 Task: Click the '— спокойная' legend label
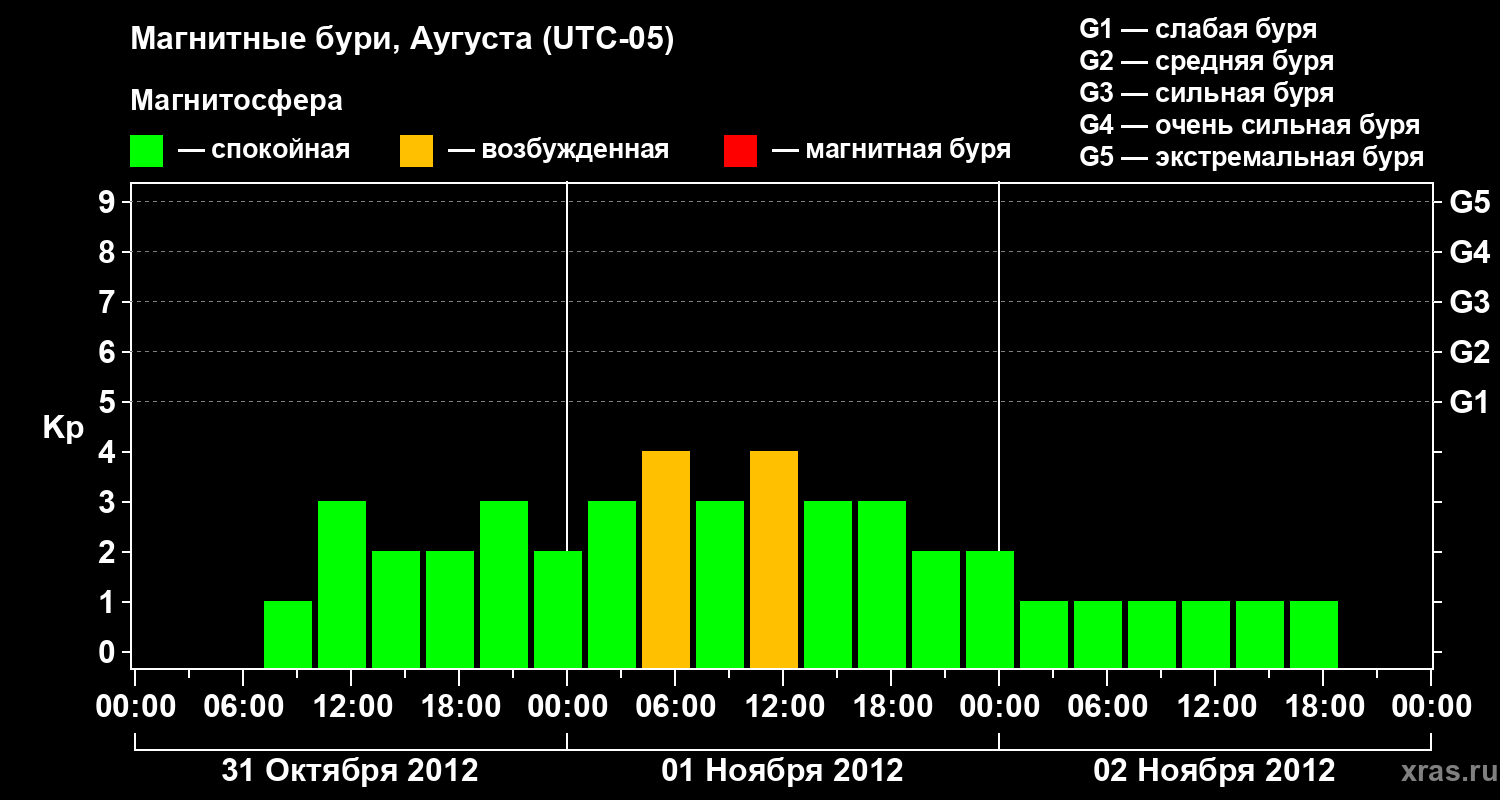264,150
